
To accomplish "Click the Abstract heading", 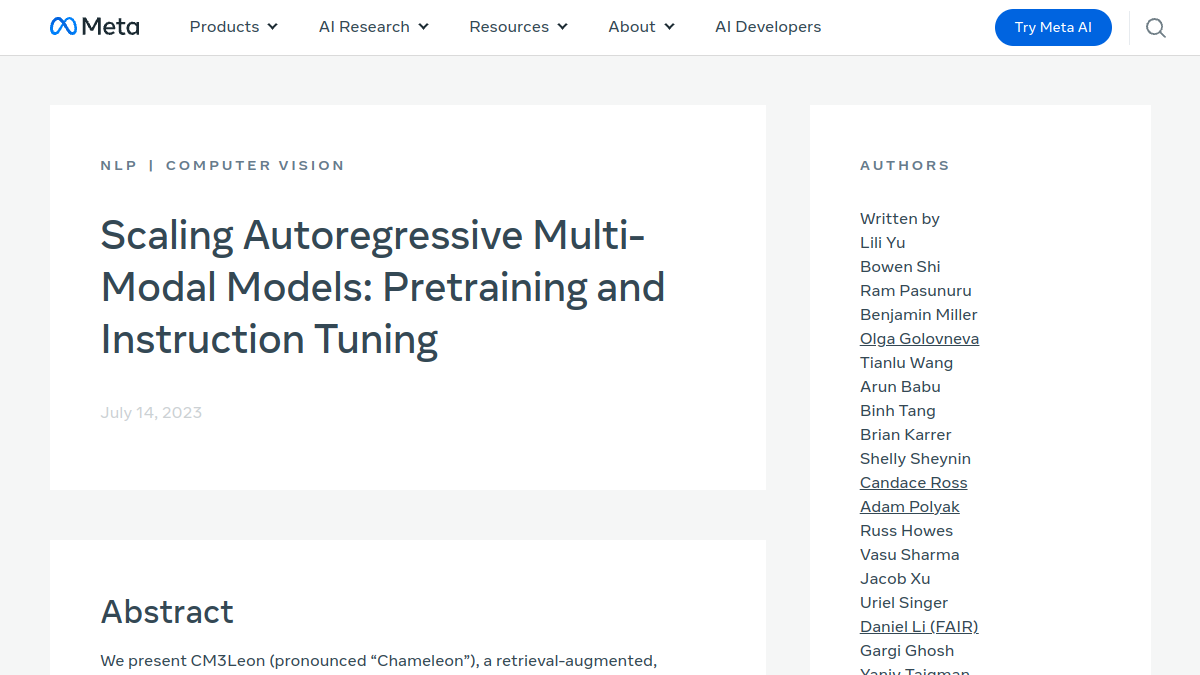I will (x=167, y=611).
